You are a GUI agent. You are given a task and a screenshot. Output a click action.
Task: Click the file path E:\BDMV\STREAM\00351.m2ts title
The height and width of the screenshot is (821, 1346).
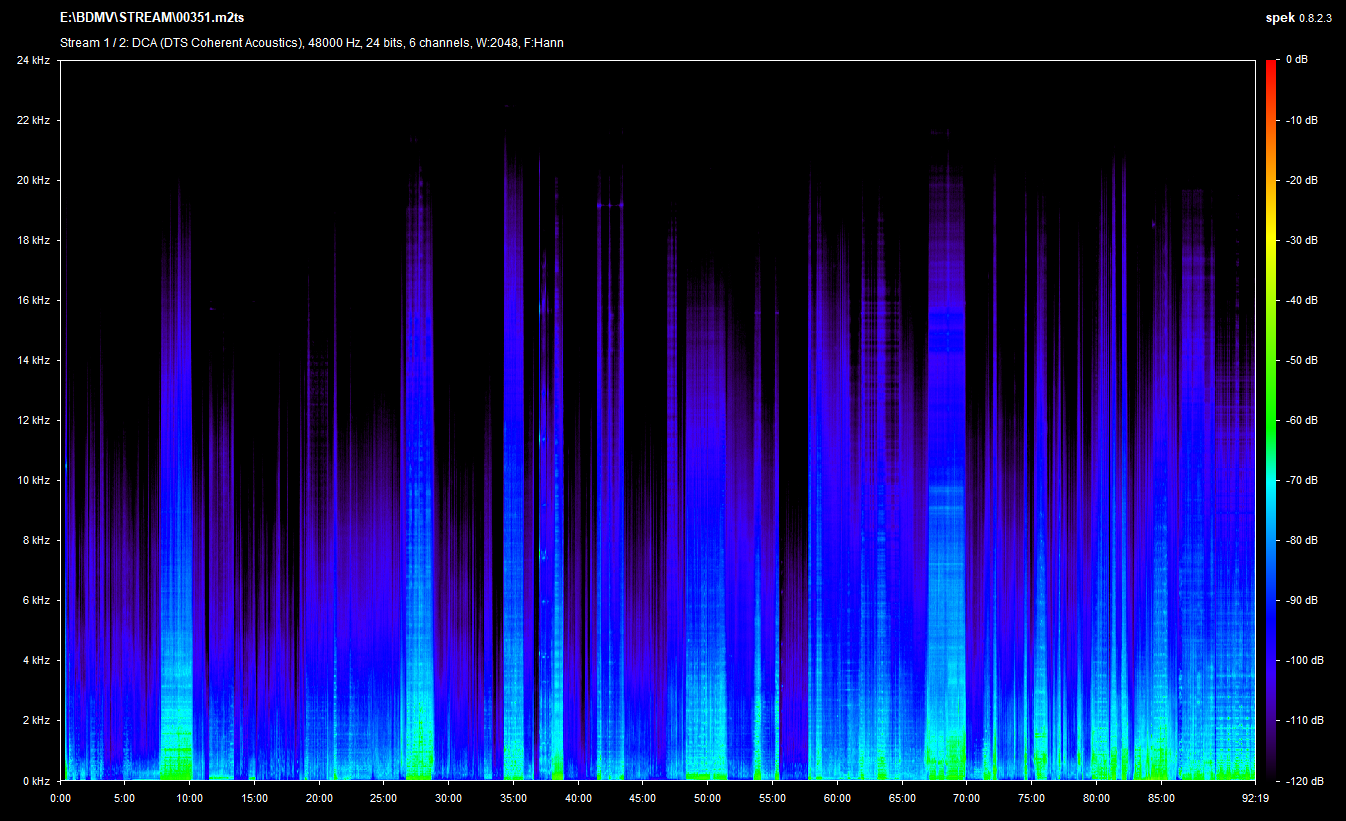click(151, 18)
